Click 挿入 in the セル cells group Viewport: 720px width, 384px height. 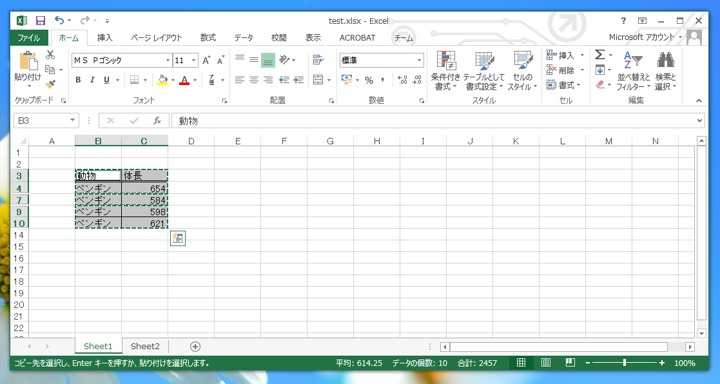pyautogui.click(x=565, y=55)
